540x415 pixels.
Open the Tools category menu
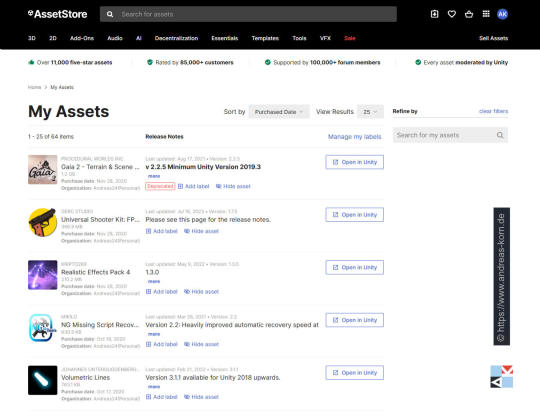point(299,38)
